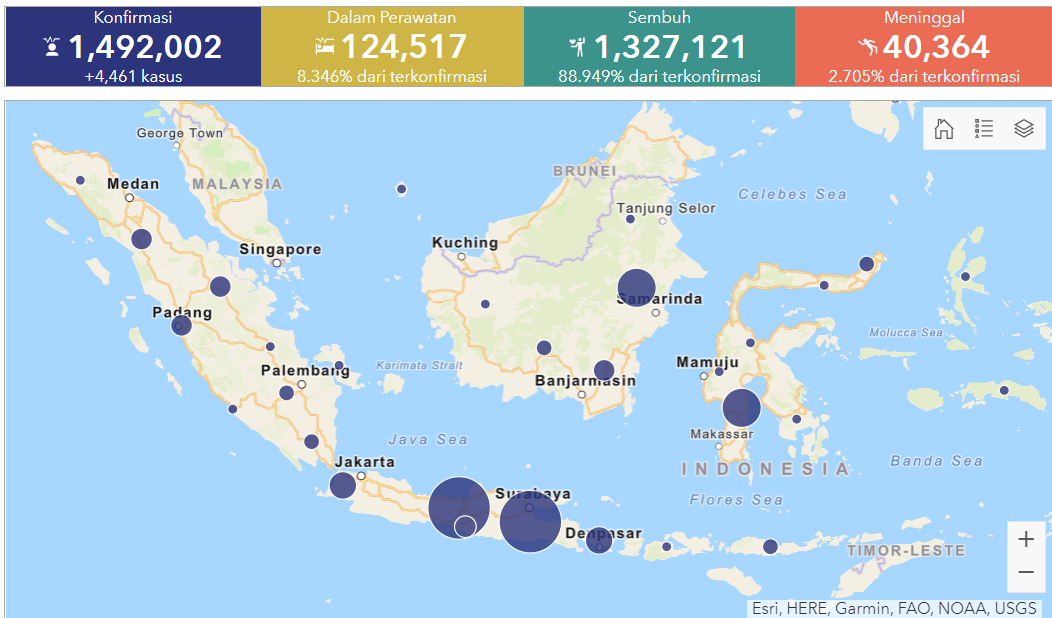Click the person icon beside 1,492,002
1052x618 pixels.
pyautogui.click(x=51, y=47)
